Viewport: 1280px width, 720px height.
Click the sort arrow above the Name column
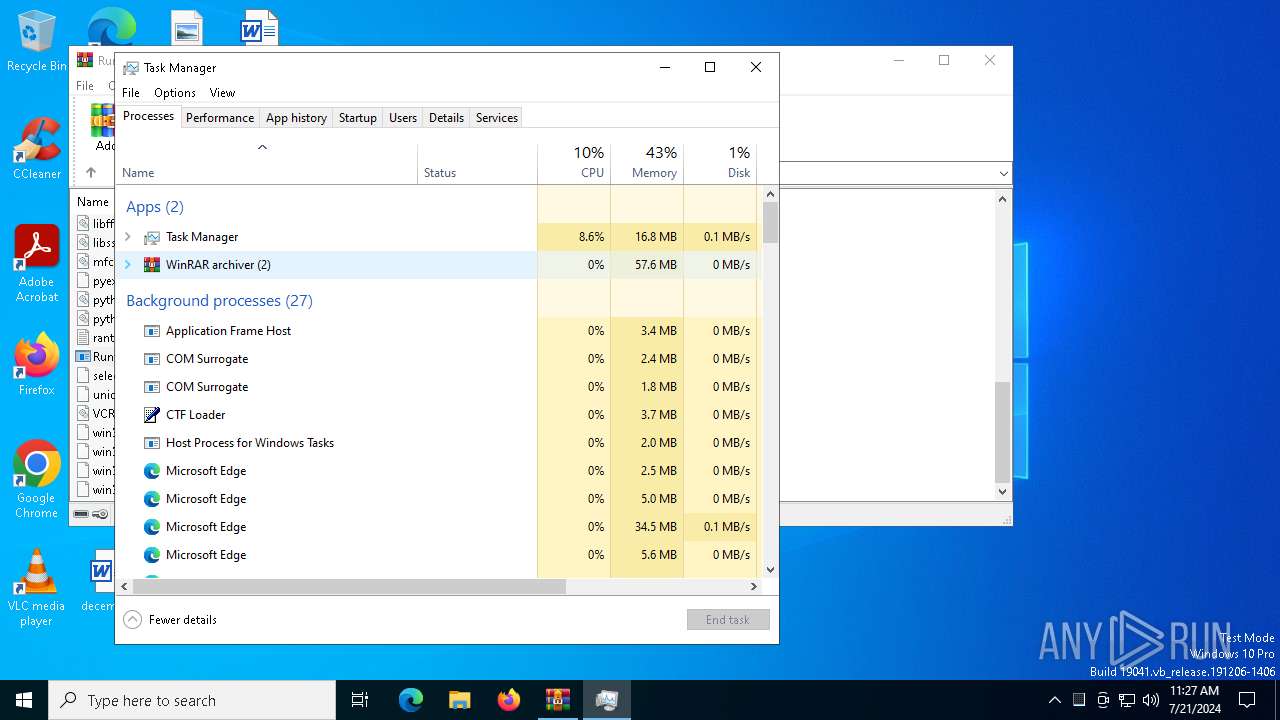click(x=262, y=147)
